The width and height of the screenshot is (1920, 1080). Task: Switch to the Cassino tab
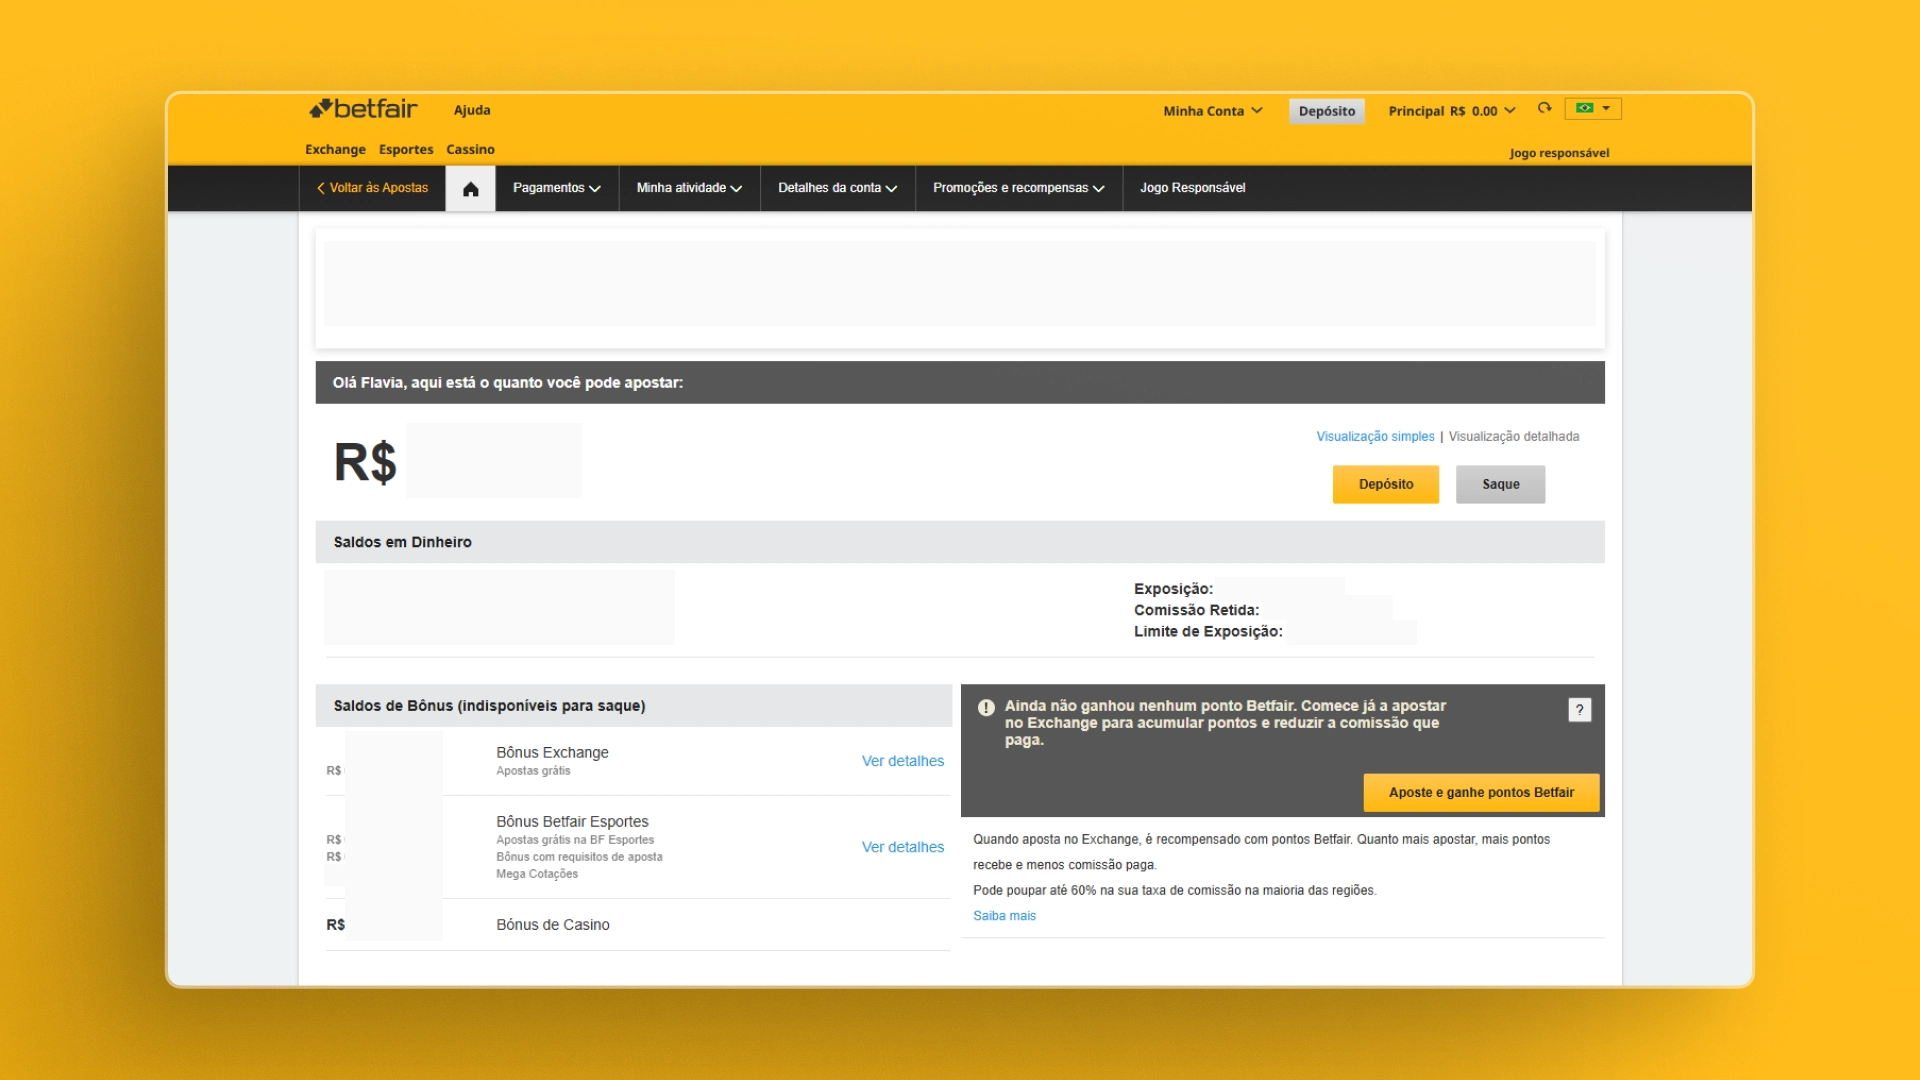point(470,150)
